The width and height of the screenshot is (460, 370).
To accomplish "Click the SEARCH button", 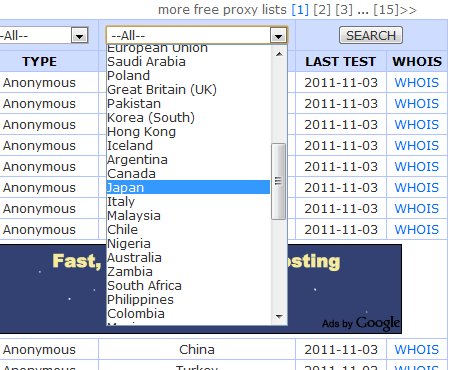I will [x=371, y=35].
